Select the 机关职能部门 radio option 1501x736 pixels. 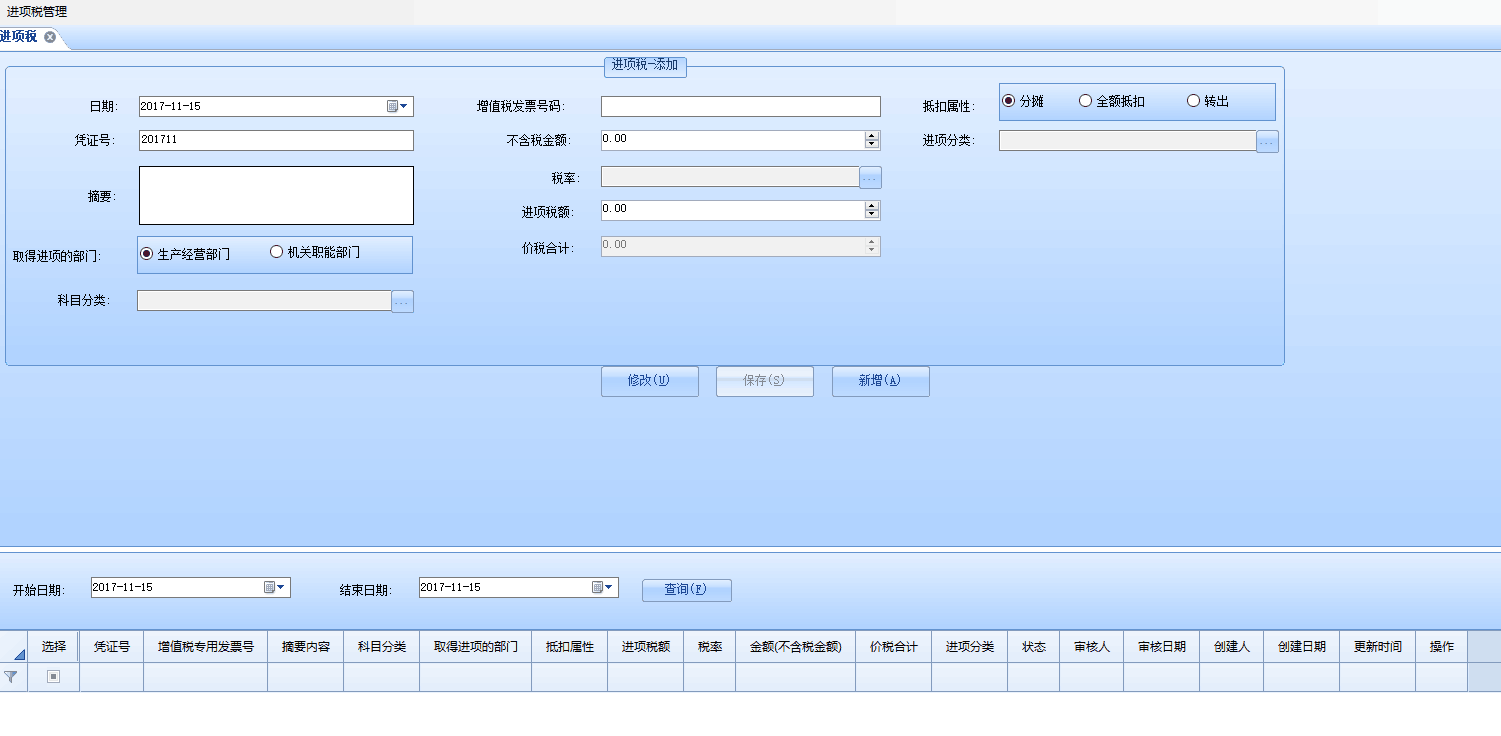[277, 253]
